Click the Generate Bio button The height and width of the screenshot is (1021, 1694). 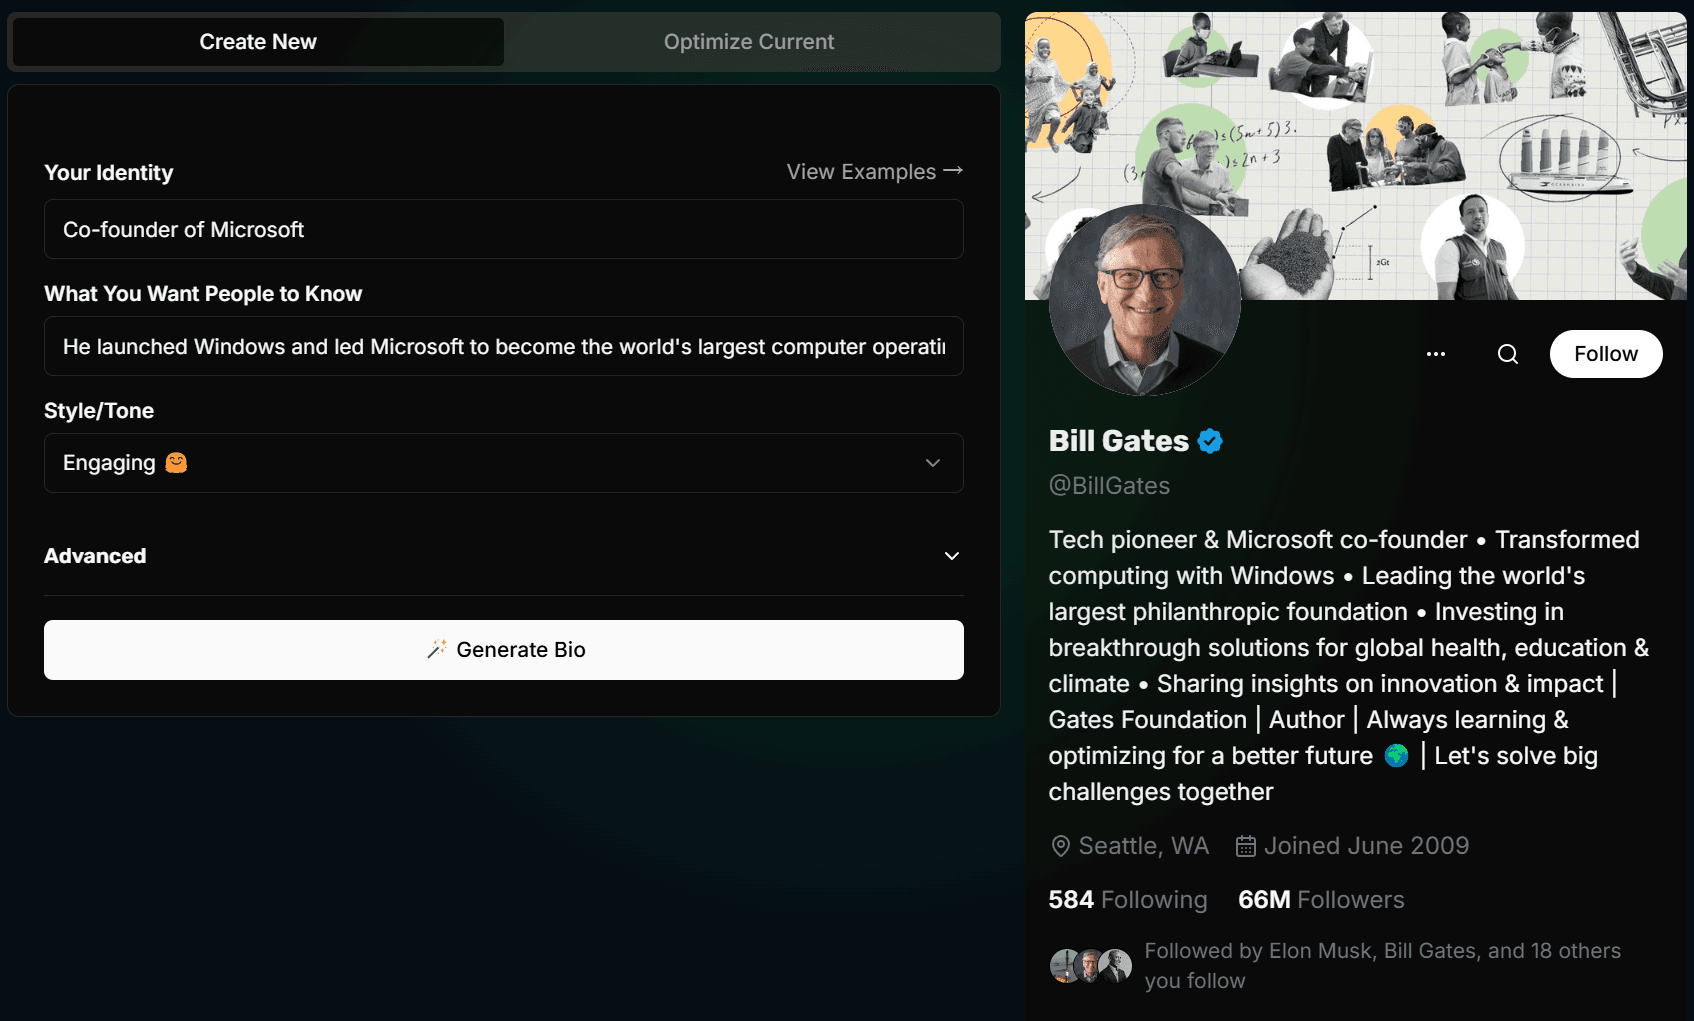point(504,650)
